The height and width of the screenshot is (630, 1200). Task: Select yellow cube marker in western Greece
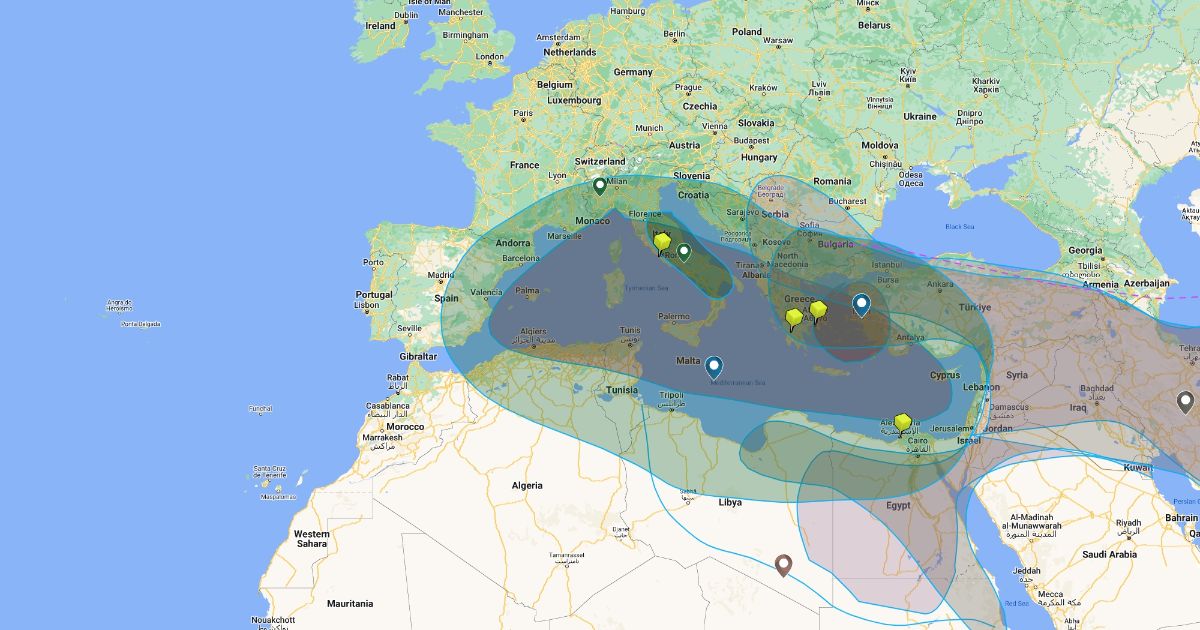coord(794,320)
